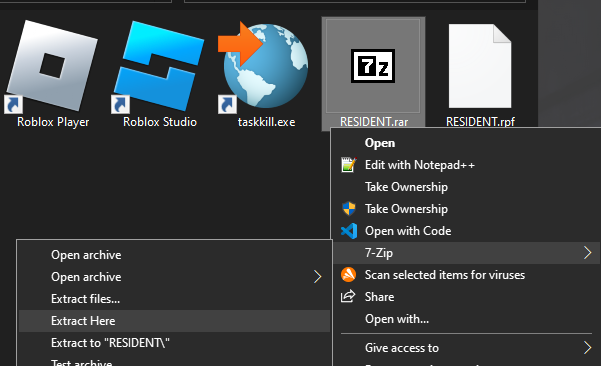Expand the second Open archive submenu arrow
The image size is (601, 366).
(x=317, y=277)
